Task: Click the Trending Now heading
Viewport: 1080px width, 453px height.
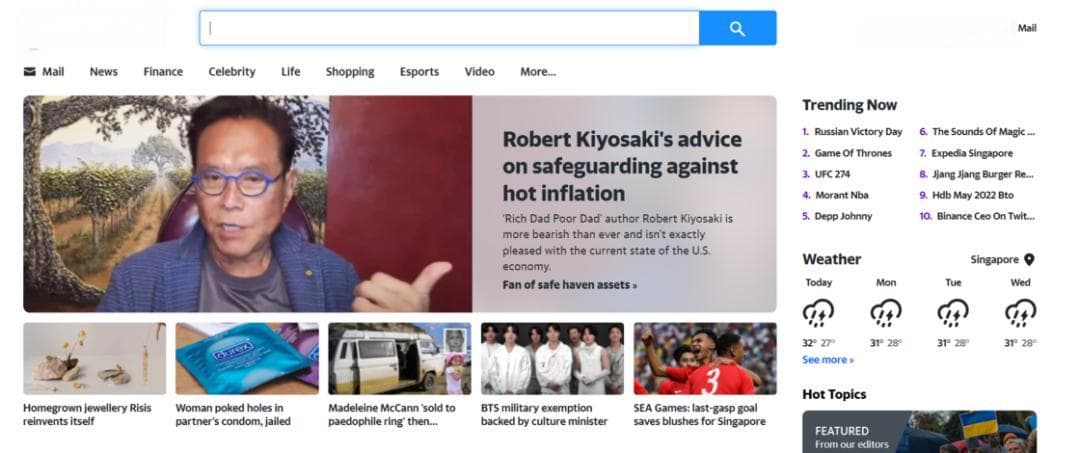Action: click(849, 105)
